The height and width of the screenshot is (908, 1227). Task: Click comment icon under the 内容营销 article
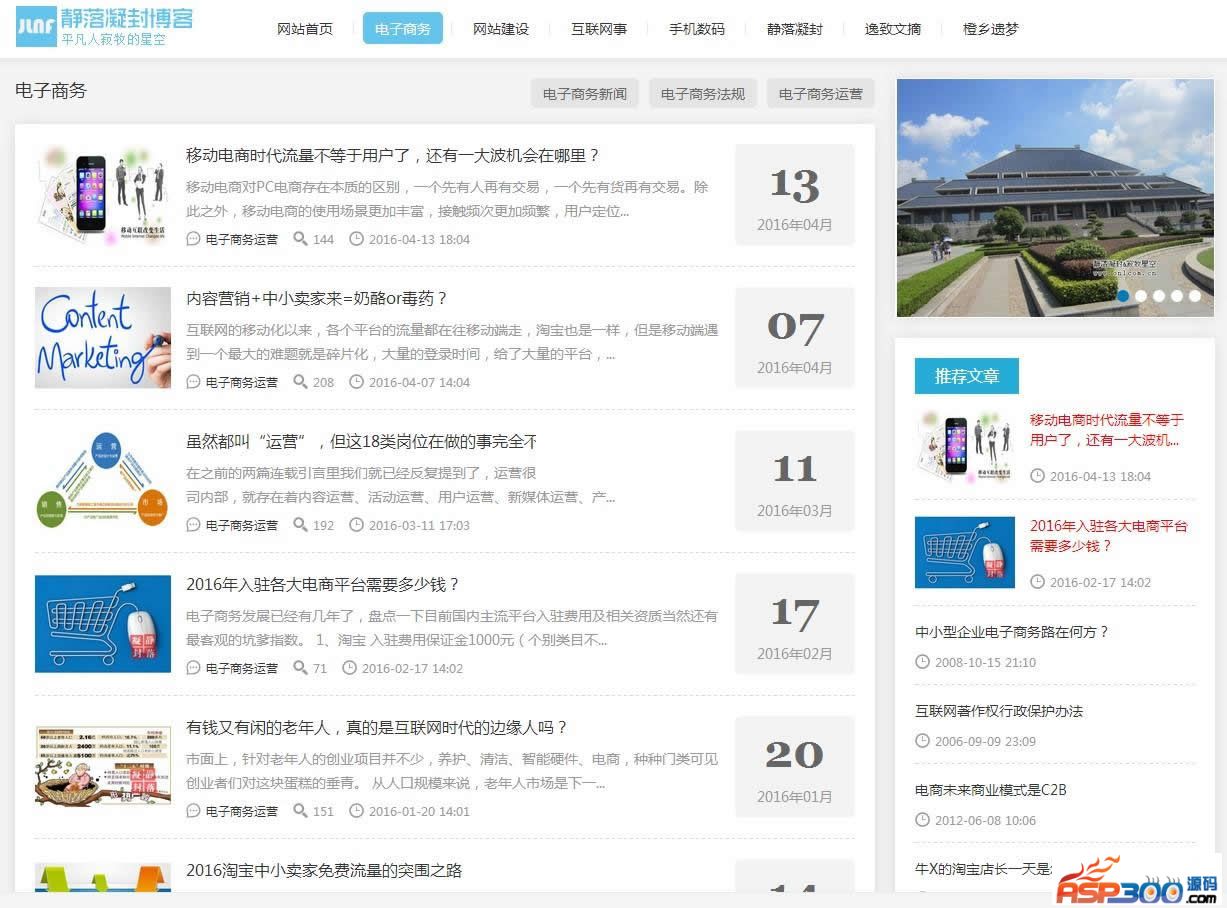coord(193,382)
